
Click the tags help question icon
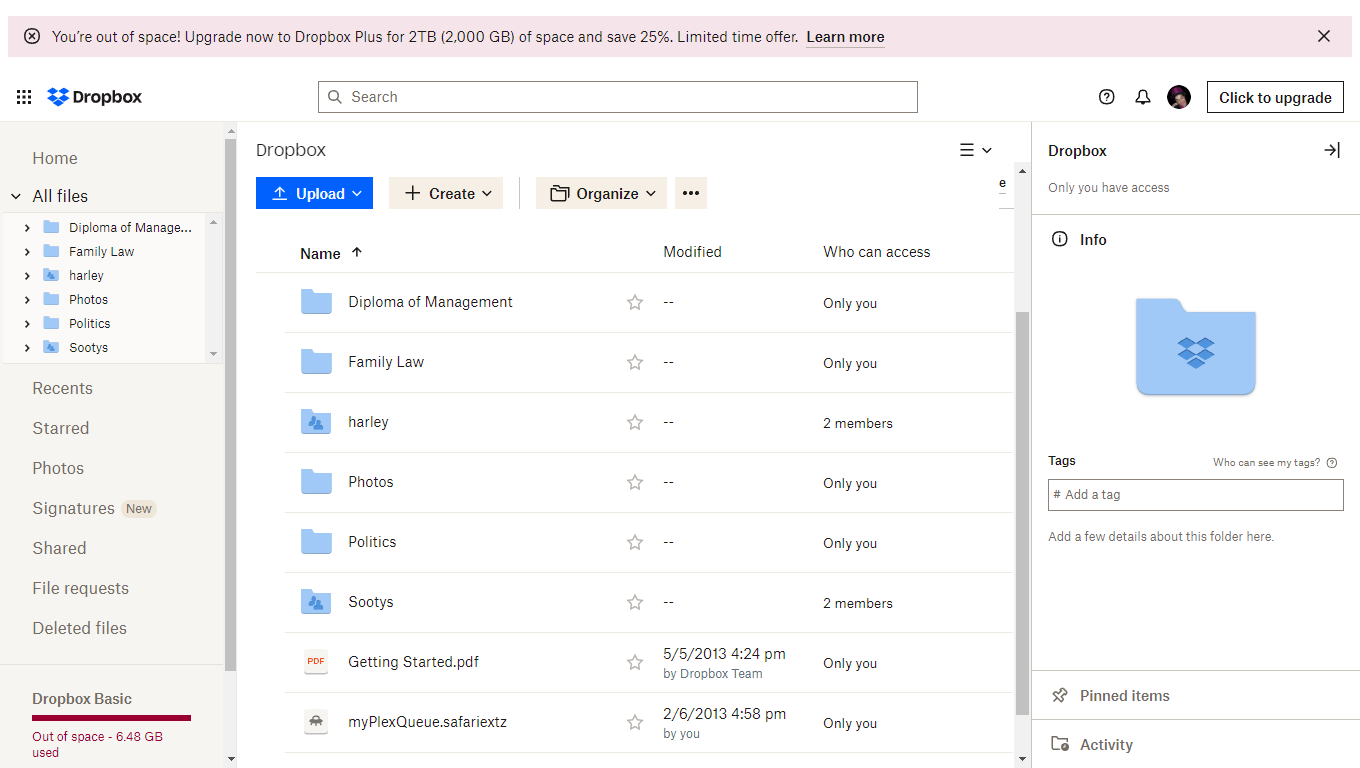click(1332, 463)
